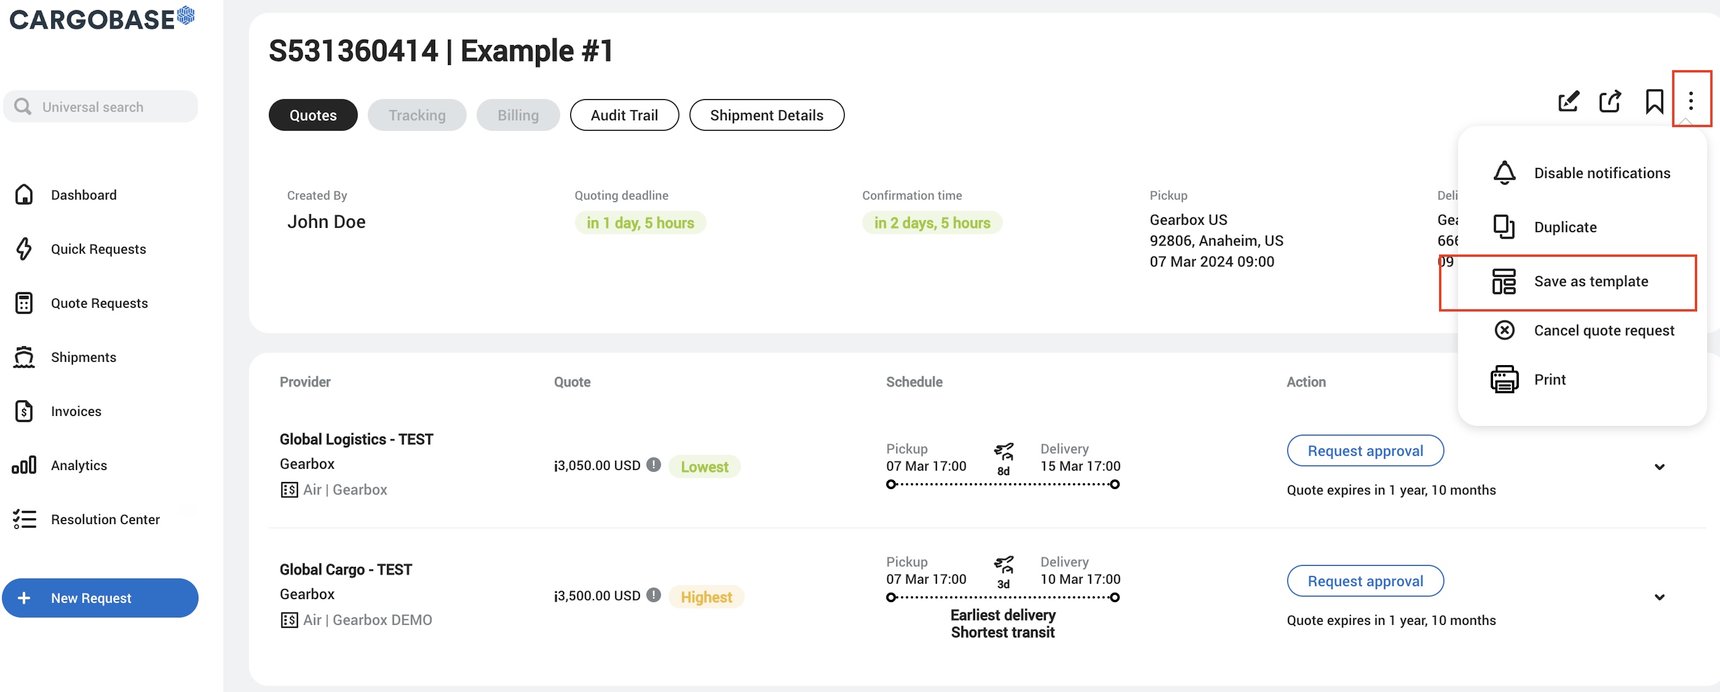
Task: Open Invoices in the sidebar
Action: click(76, 411)
